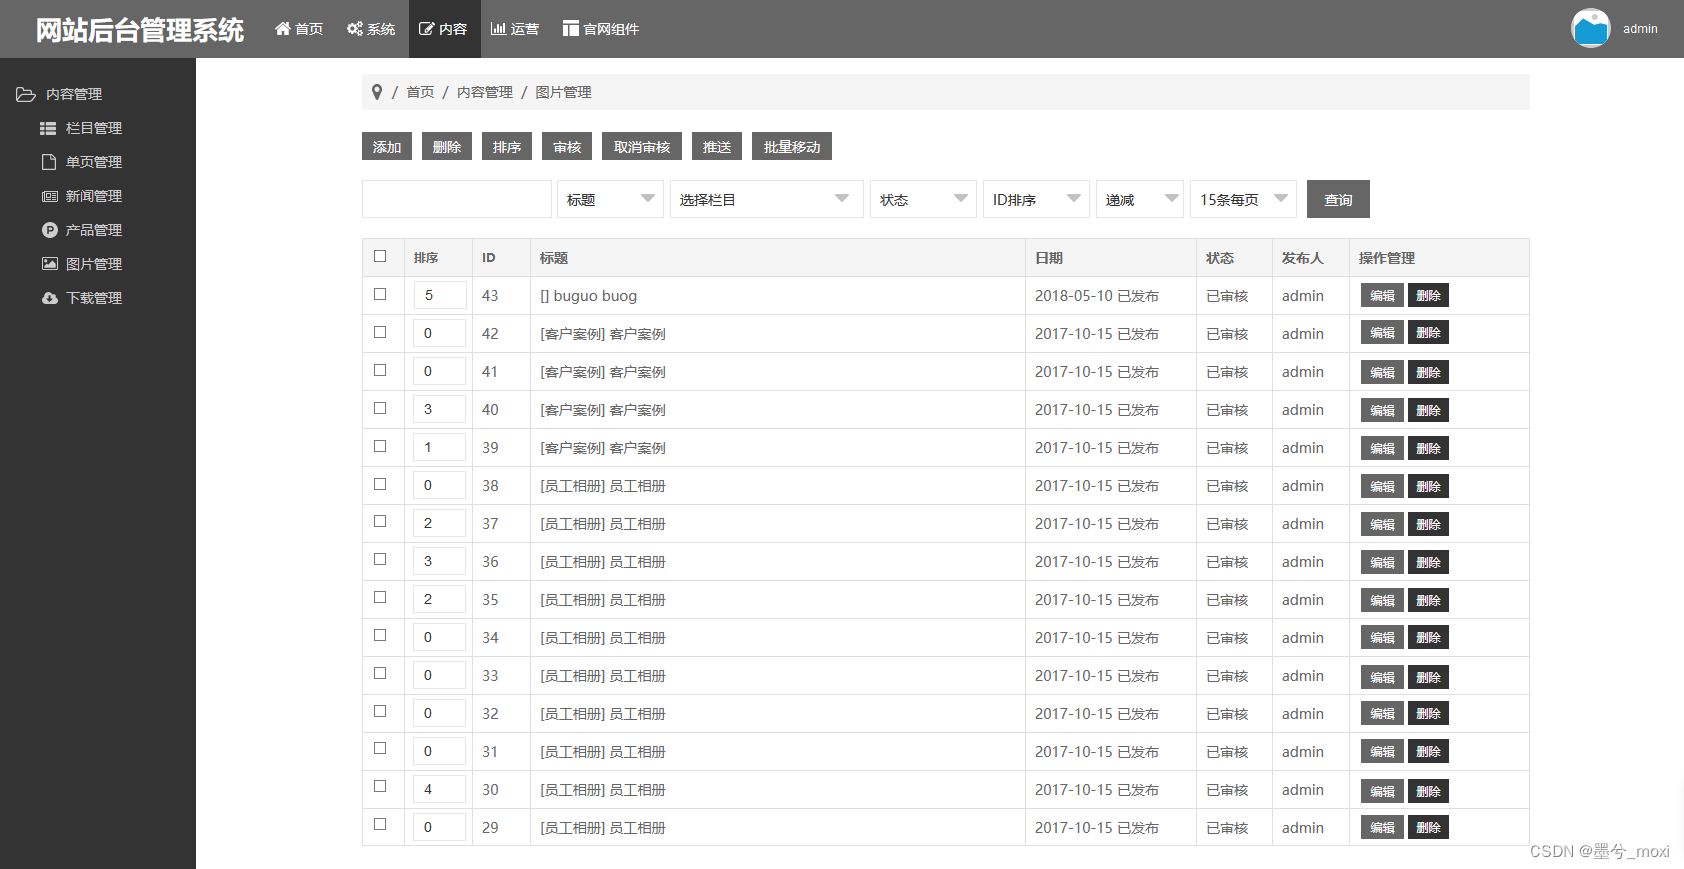Click 删除 for row ID 43

[x=1428, y=295]
